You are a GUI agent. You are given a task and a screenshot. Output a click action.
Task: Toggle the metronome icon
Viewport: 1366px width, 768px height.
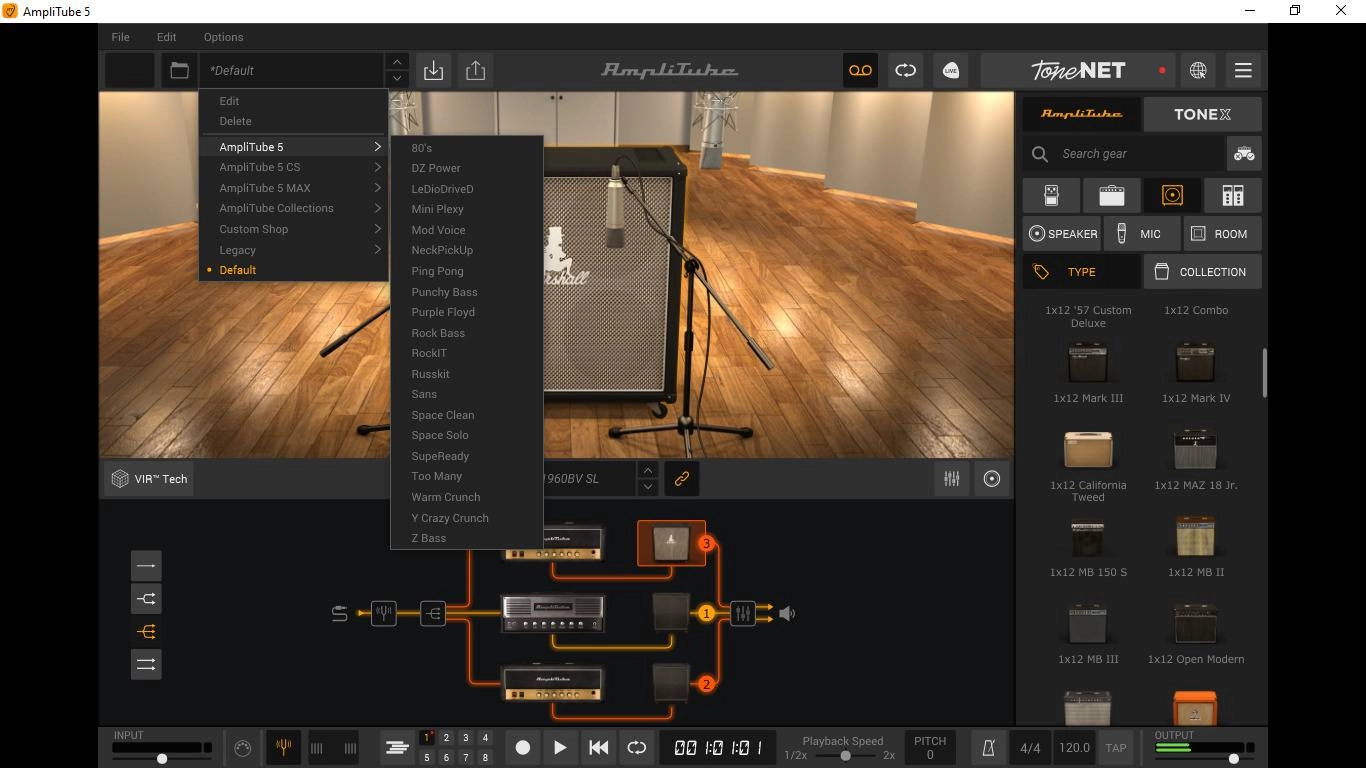[989, 747]
